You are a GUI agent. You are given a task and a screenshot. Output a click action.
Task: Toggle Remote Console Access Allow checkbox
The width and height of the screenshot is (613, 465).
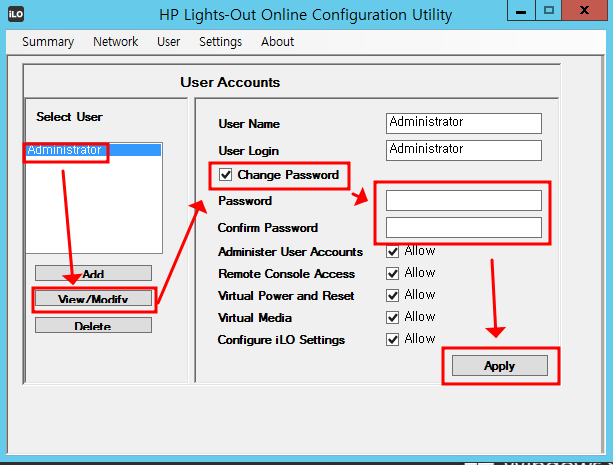coord(393,273)
